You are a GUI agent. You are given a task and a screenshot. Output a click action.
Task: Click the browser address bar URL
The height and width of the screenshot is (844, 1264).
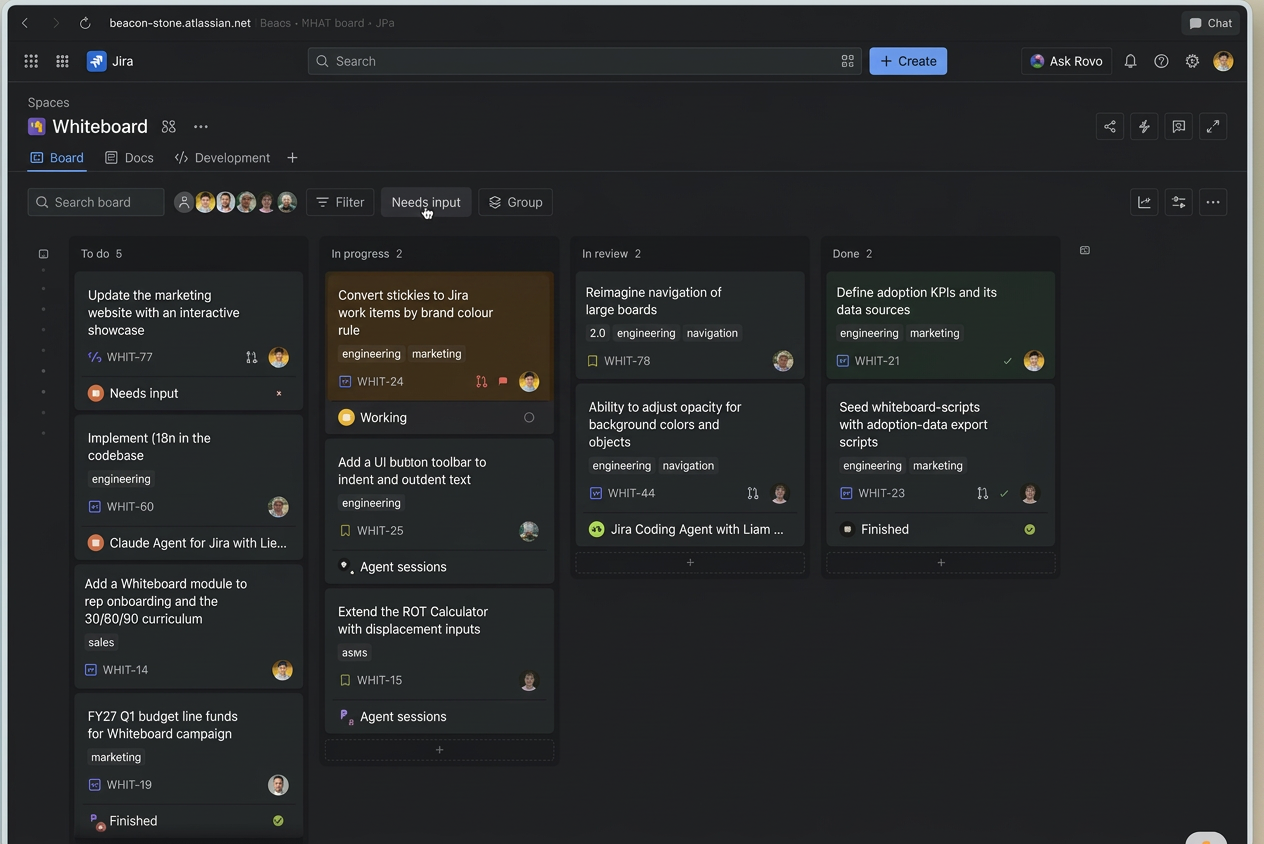[x=180, y=23]
